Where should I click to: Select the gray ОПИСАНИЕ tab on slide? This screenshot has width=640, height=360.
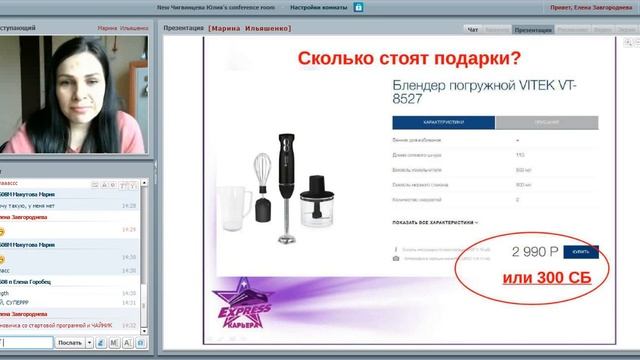[x=547, y=122]
